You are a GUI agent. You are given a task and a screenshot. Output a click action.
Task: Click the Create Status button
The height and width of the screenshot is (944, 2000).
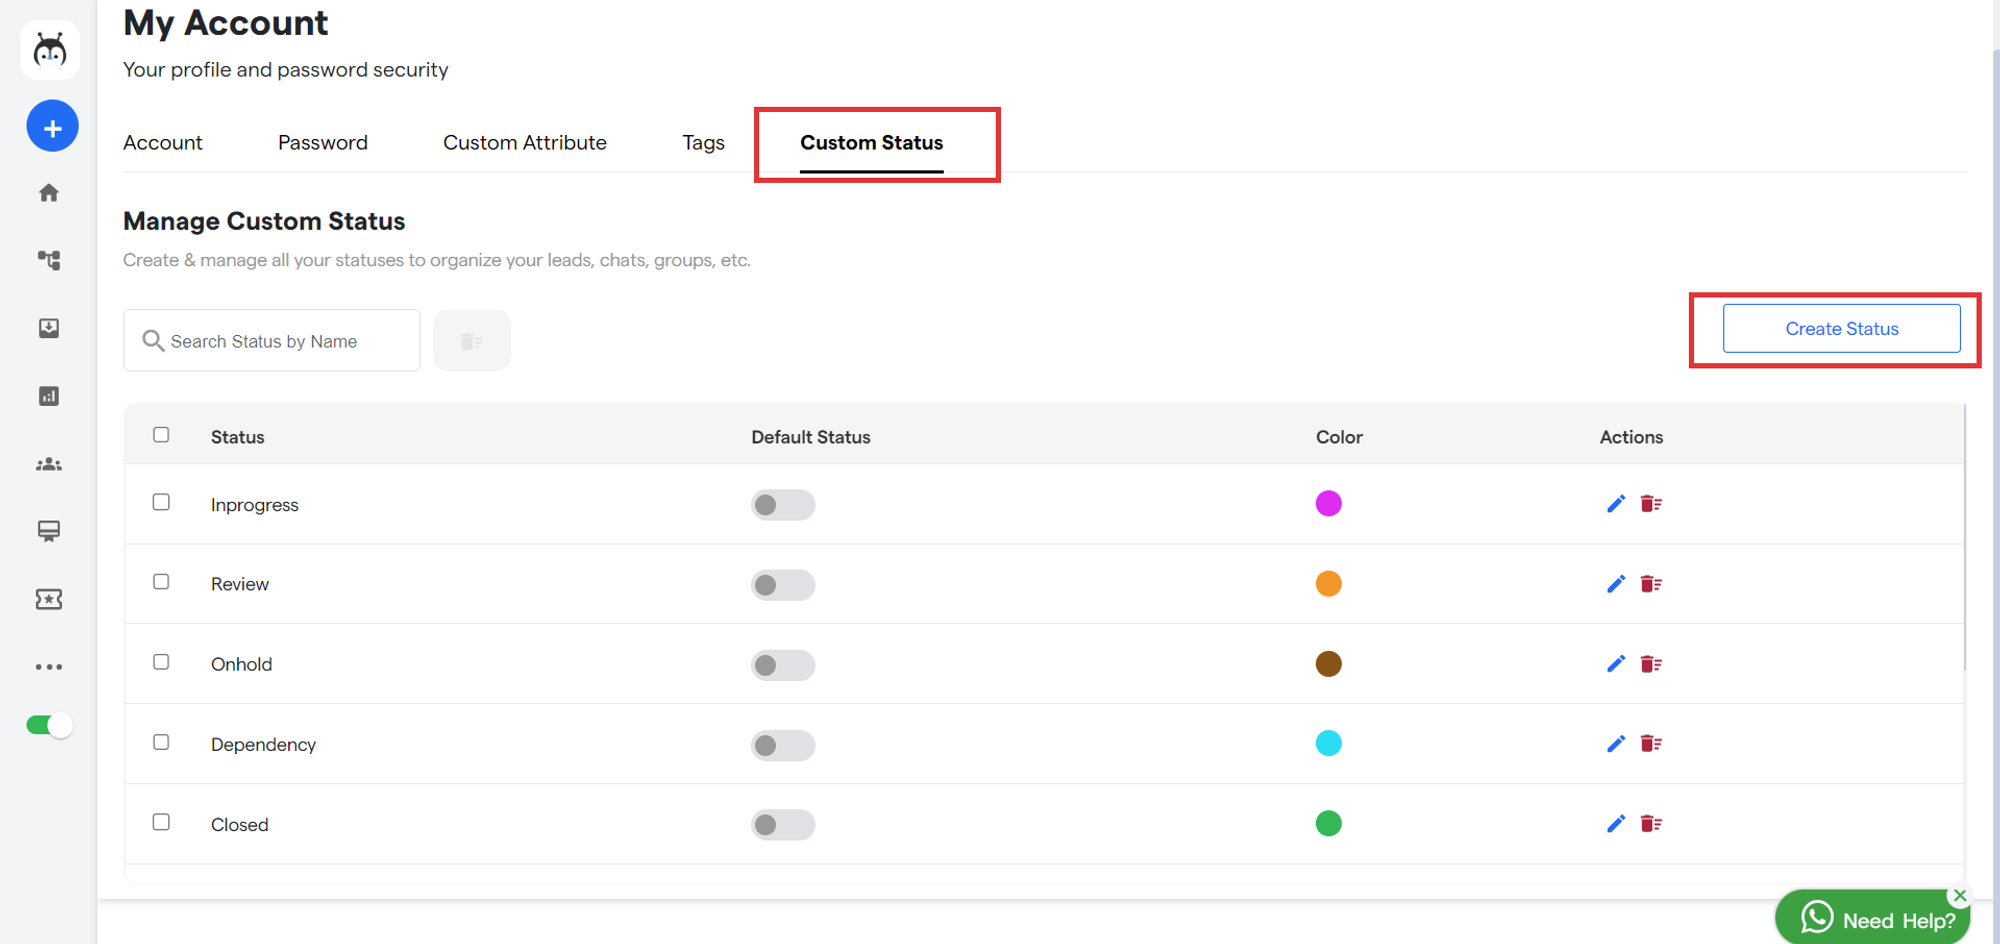coord(1840,329)
